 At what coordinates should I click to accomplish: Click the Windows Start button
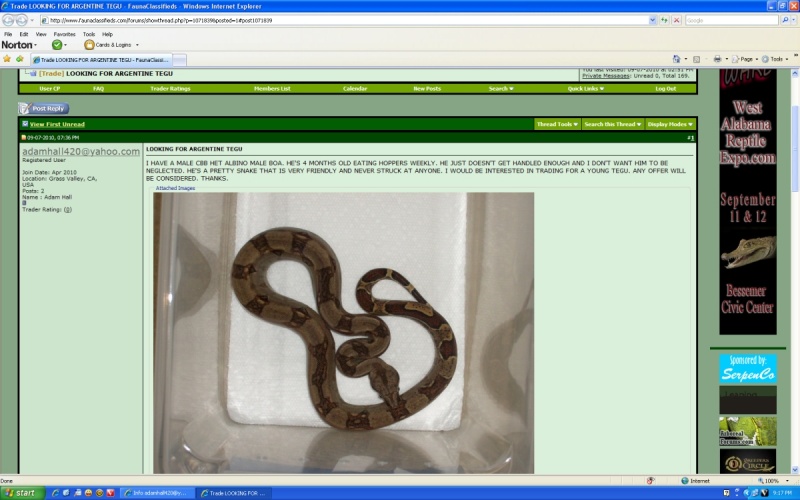point(19,493)
